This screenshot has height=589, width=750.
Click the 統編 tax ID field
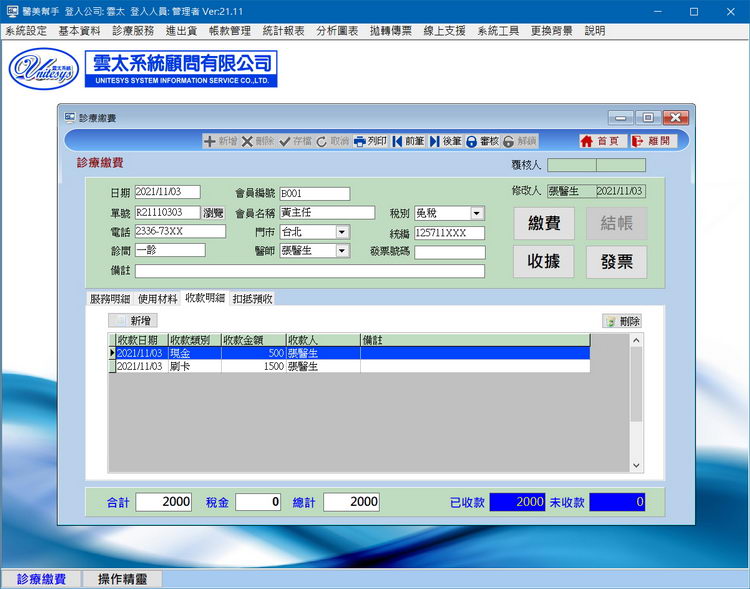(x=450, y=233)
